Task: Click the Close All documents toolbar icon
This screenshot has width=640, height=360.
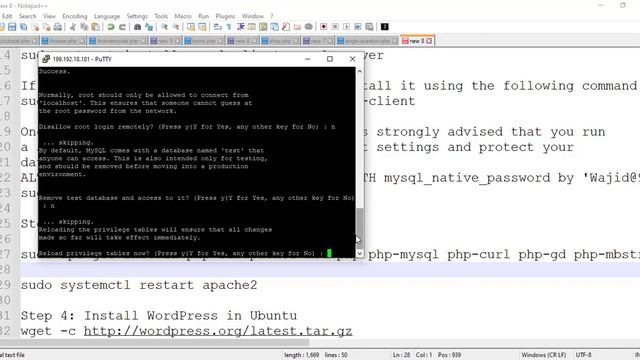Action: click(47, 27)
